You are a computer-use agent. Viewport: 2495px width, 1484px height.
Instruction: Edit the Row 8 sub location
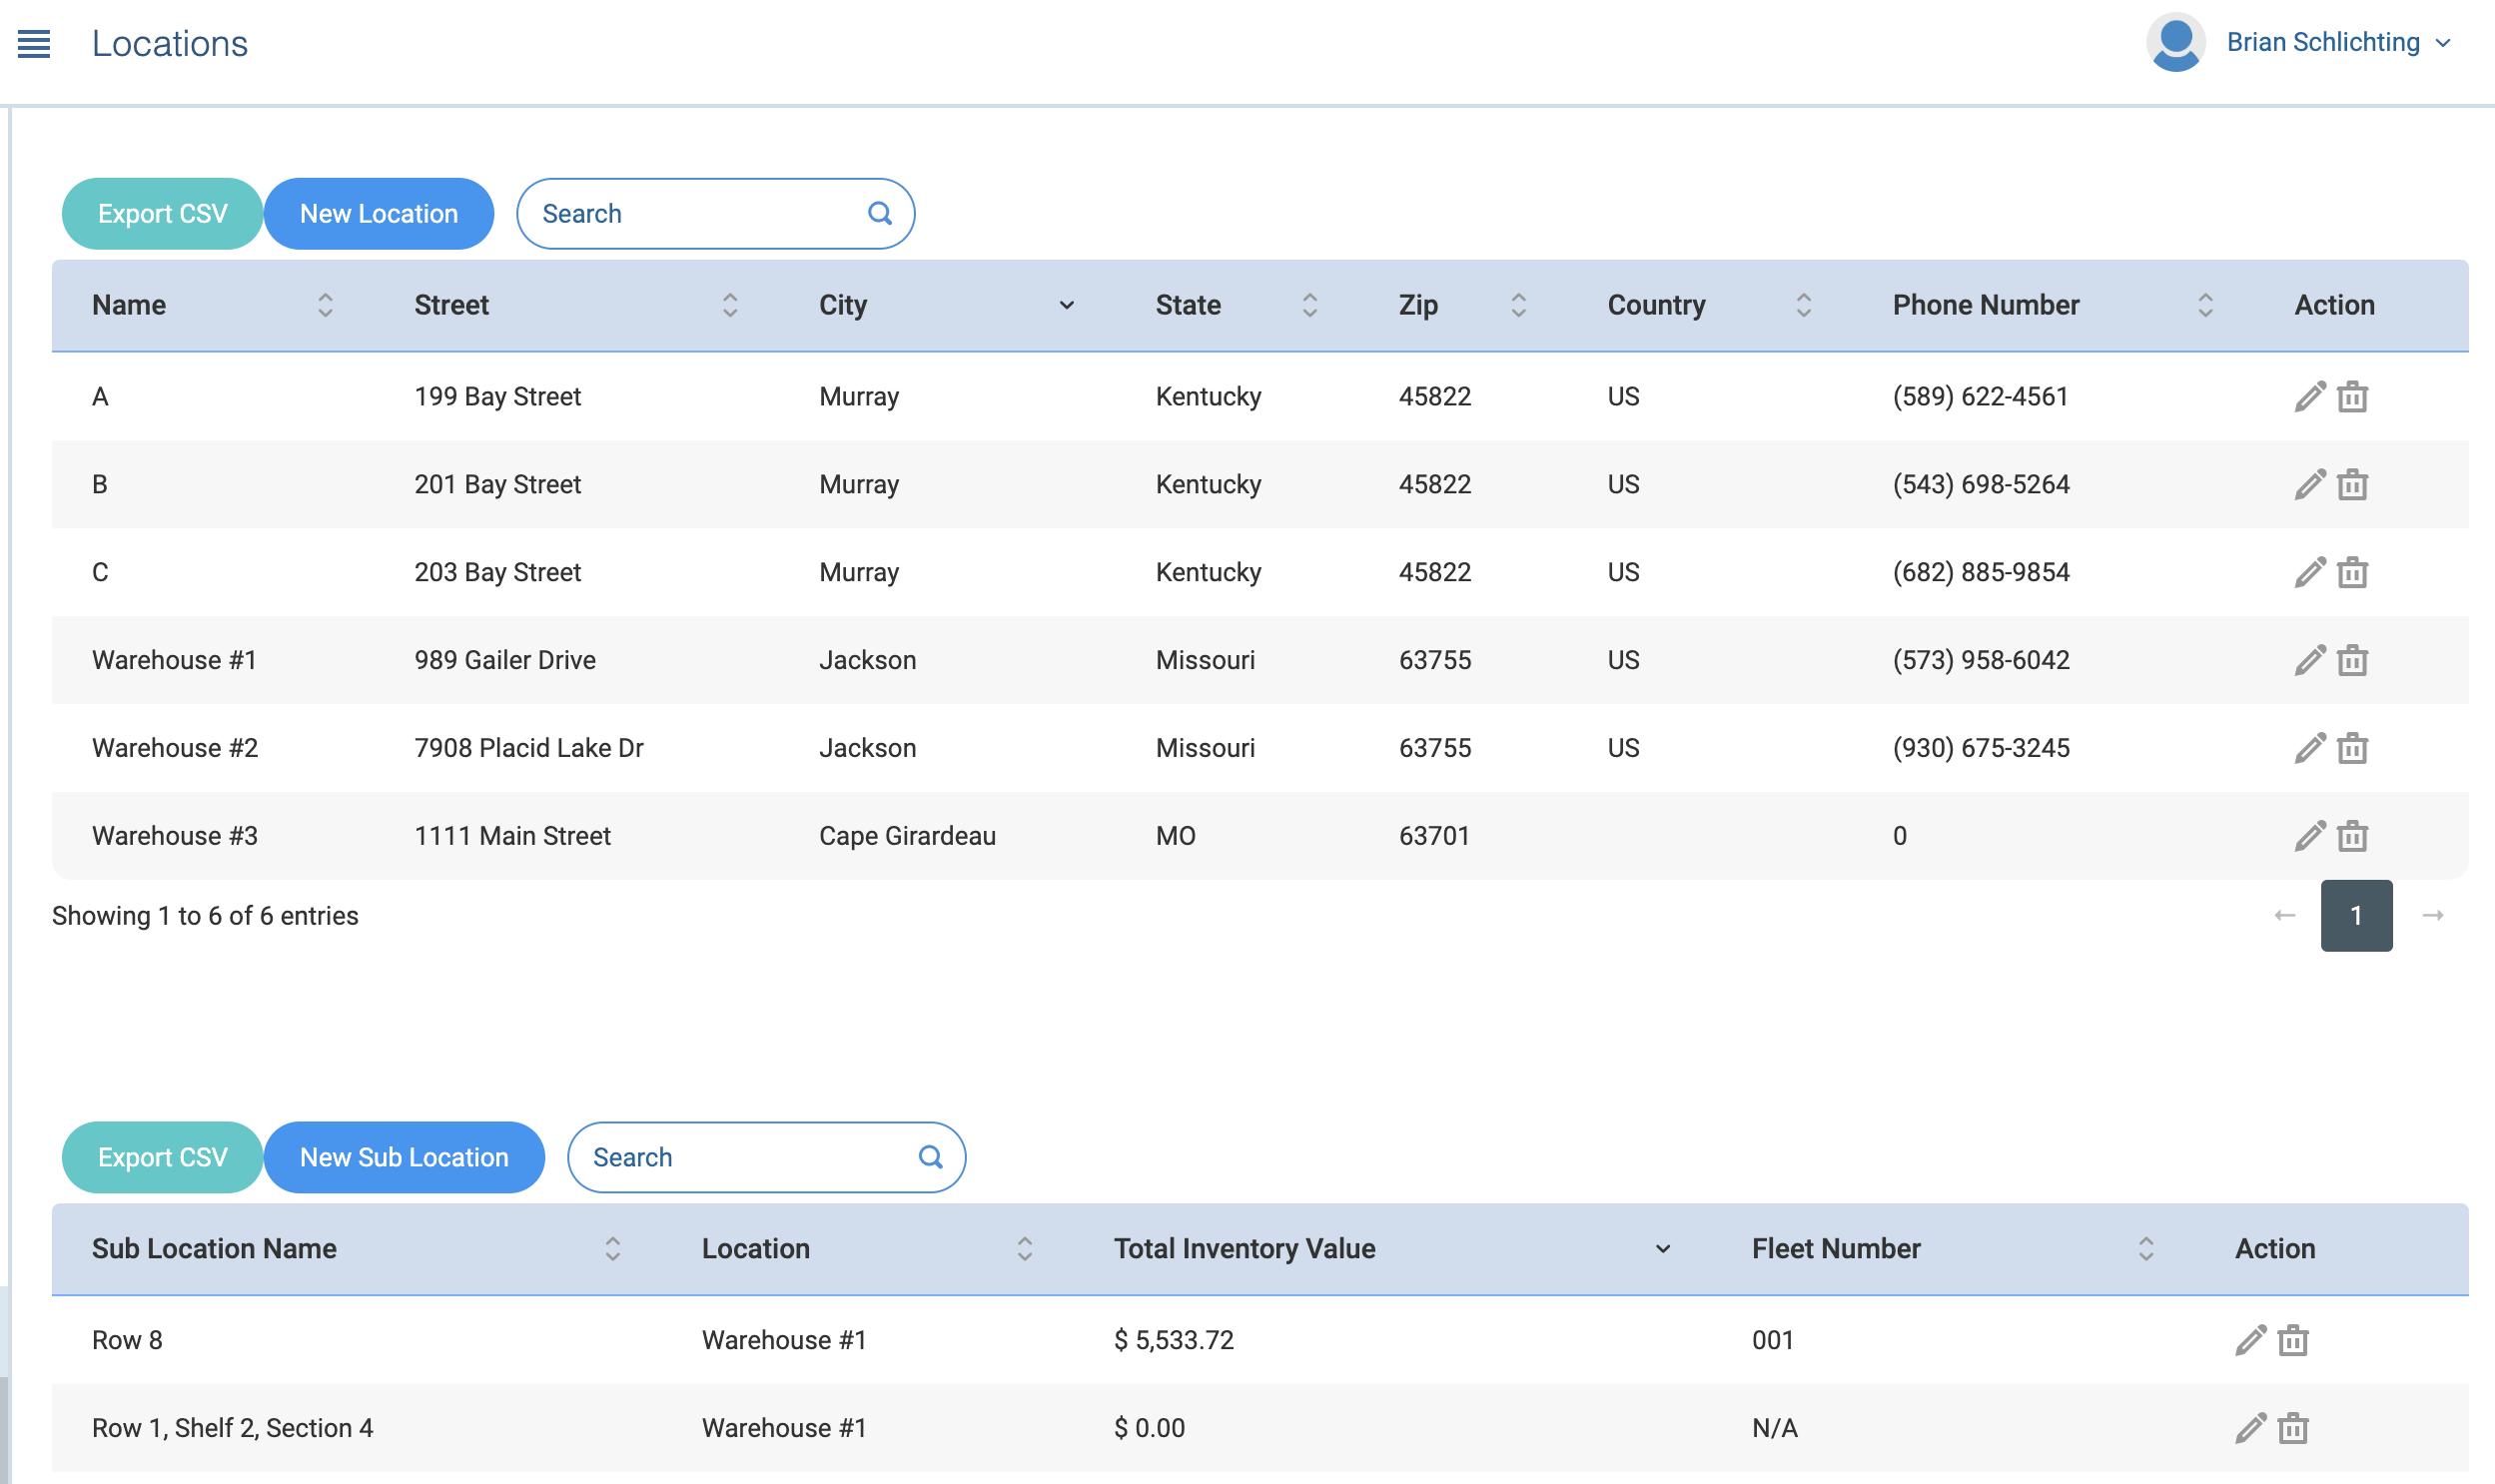(2250, 1340)
